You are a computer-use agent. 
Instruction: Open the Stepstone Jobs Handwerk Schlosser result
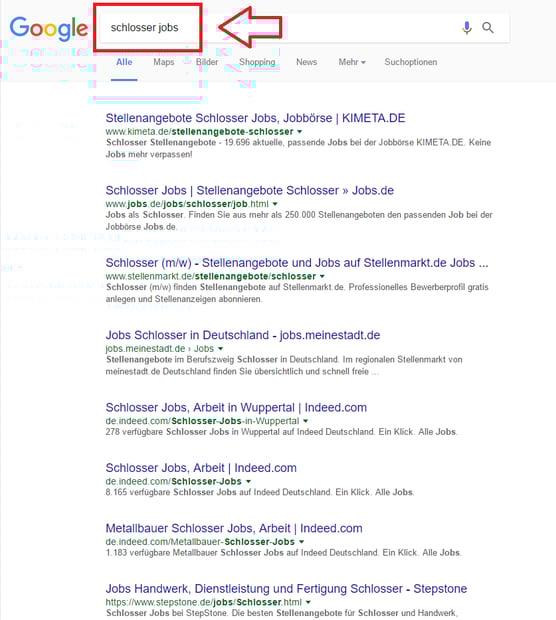click(286, 588)
